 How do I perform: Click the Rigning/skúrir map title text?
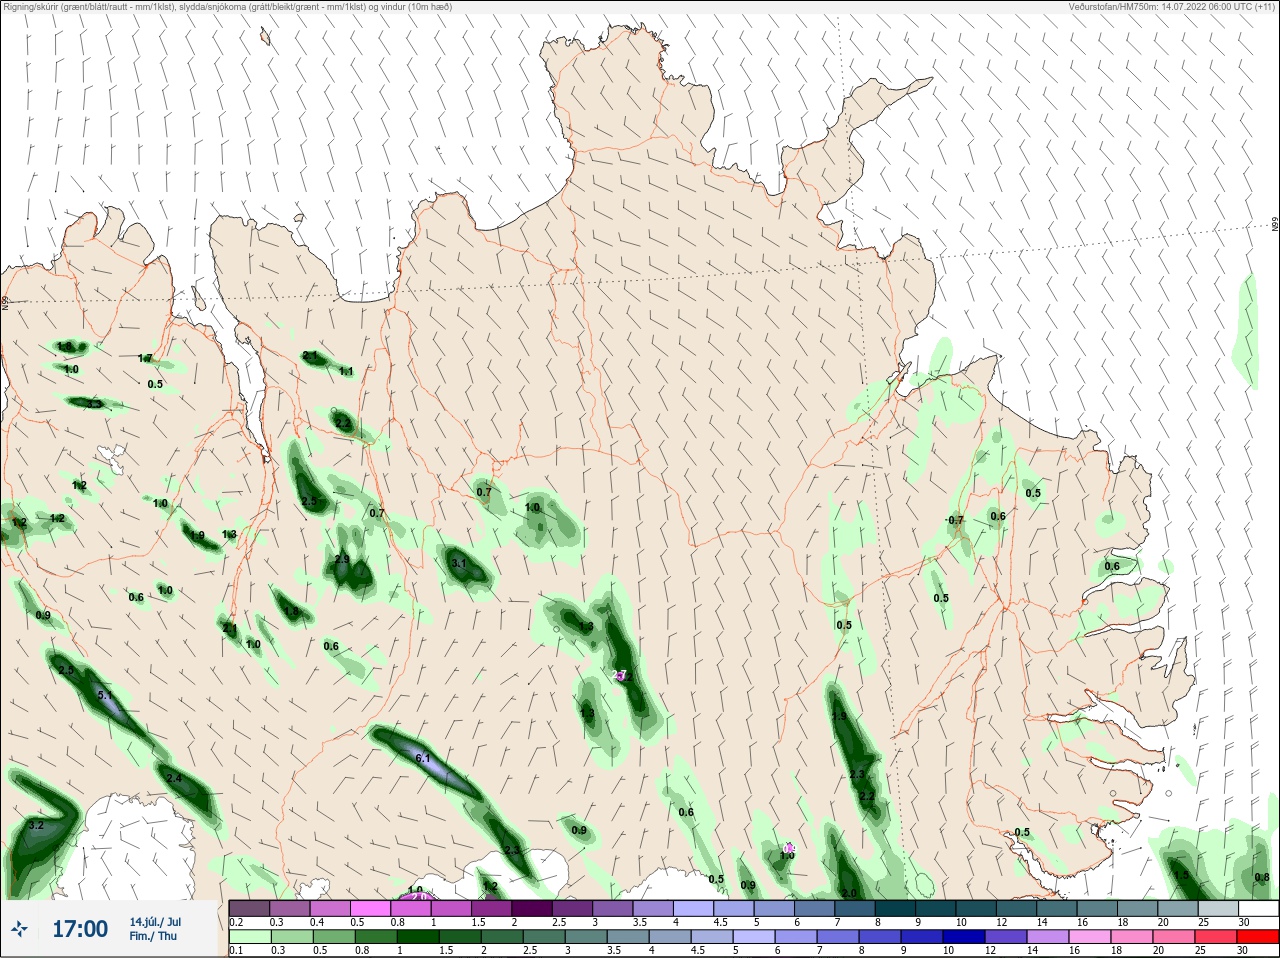228,6
